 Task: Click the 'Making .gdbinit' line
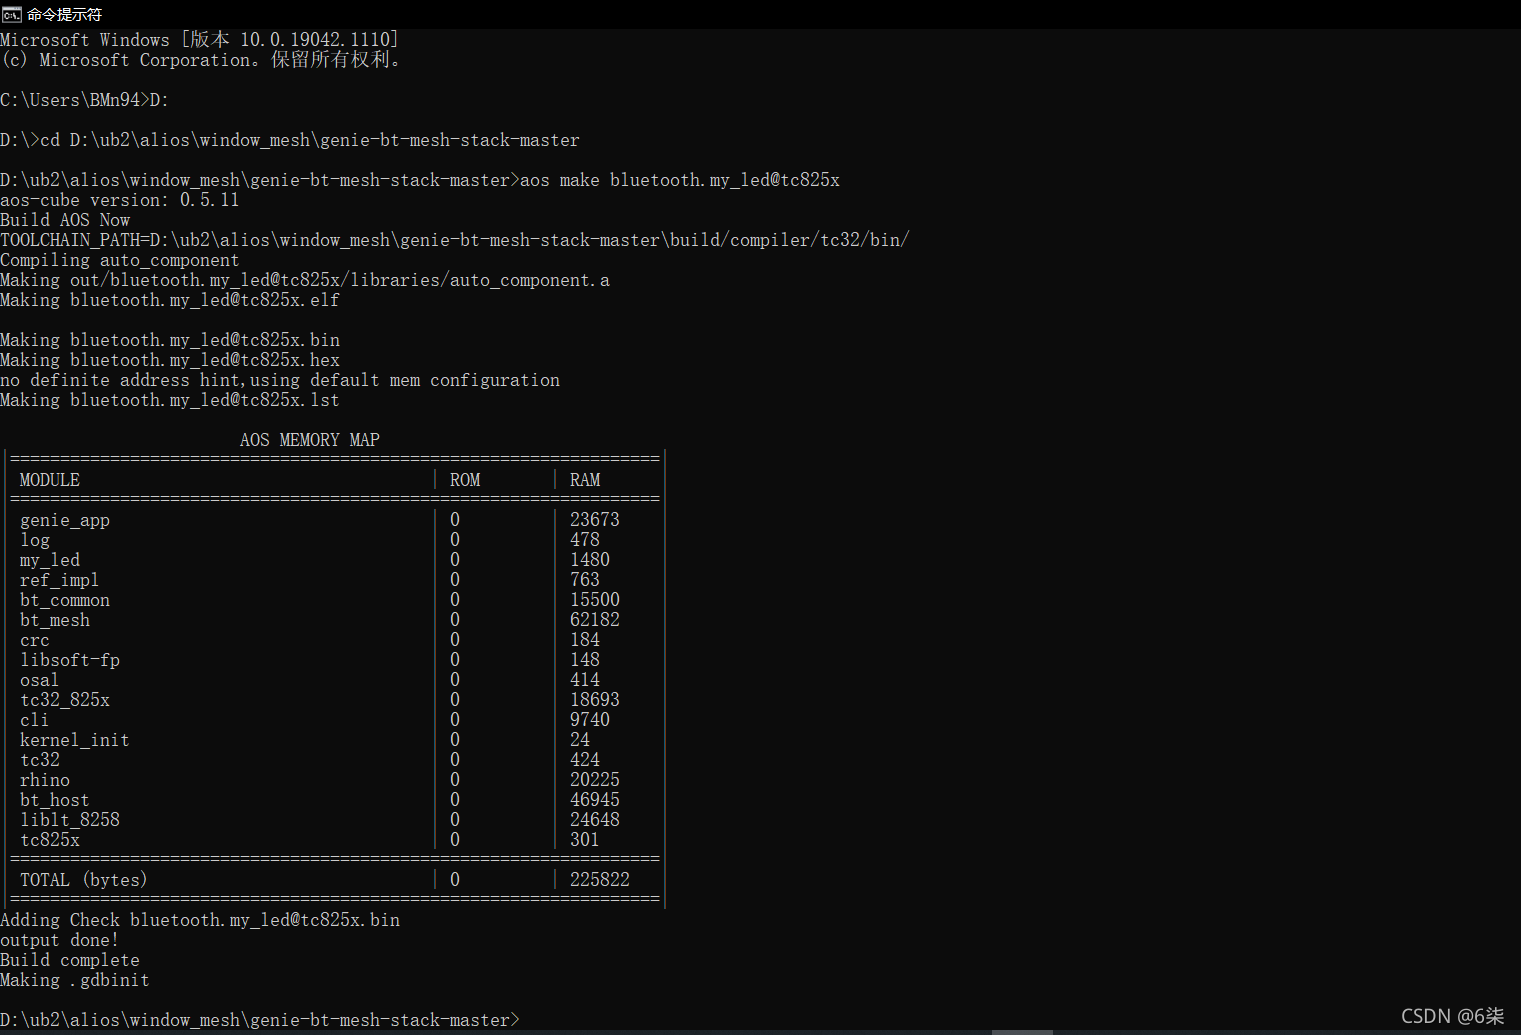tap(75, 980)
